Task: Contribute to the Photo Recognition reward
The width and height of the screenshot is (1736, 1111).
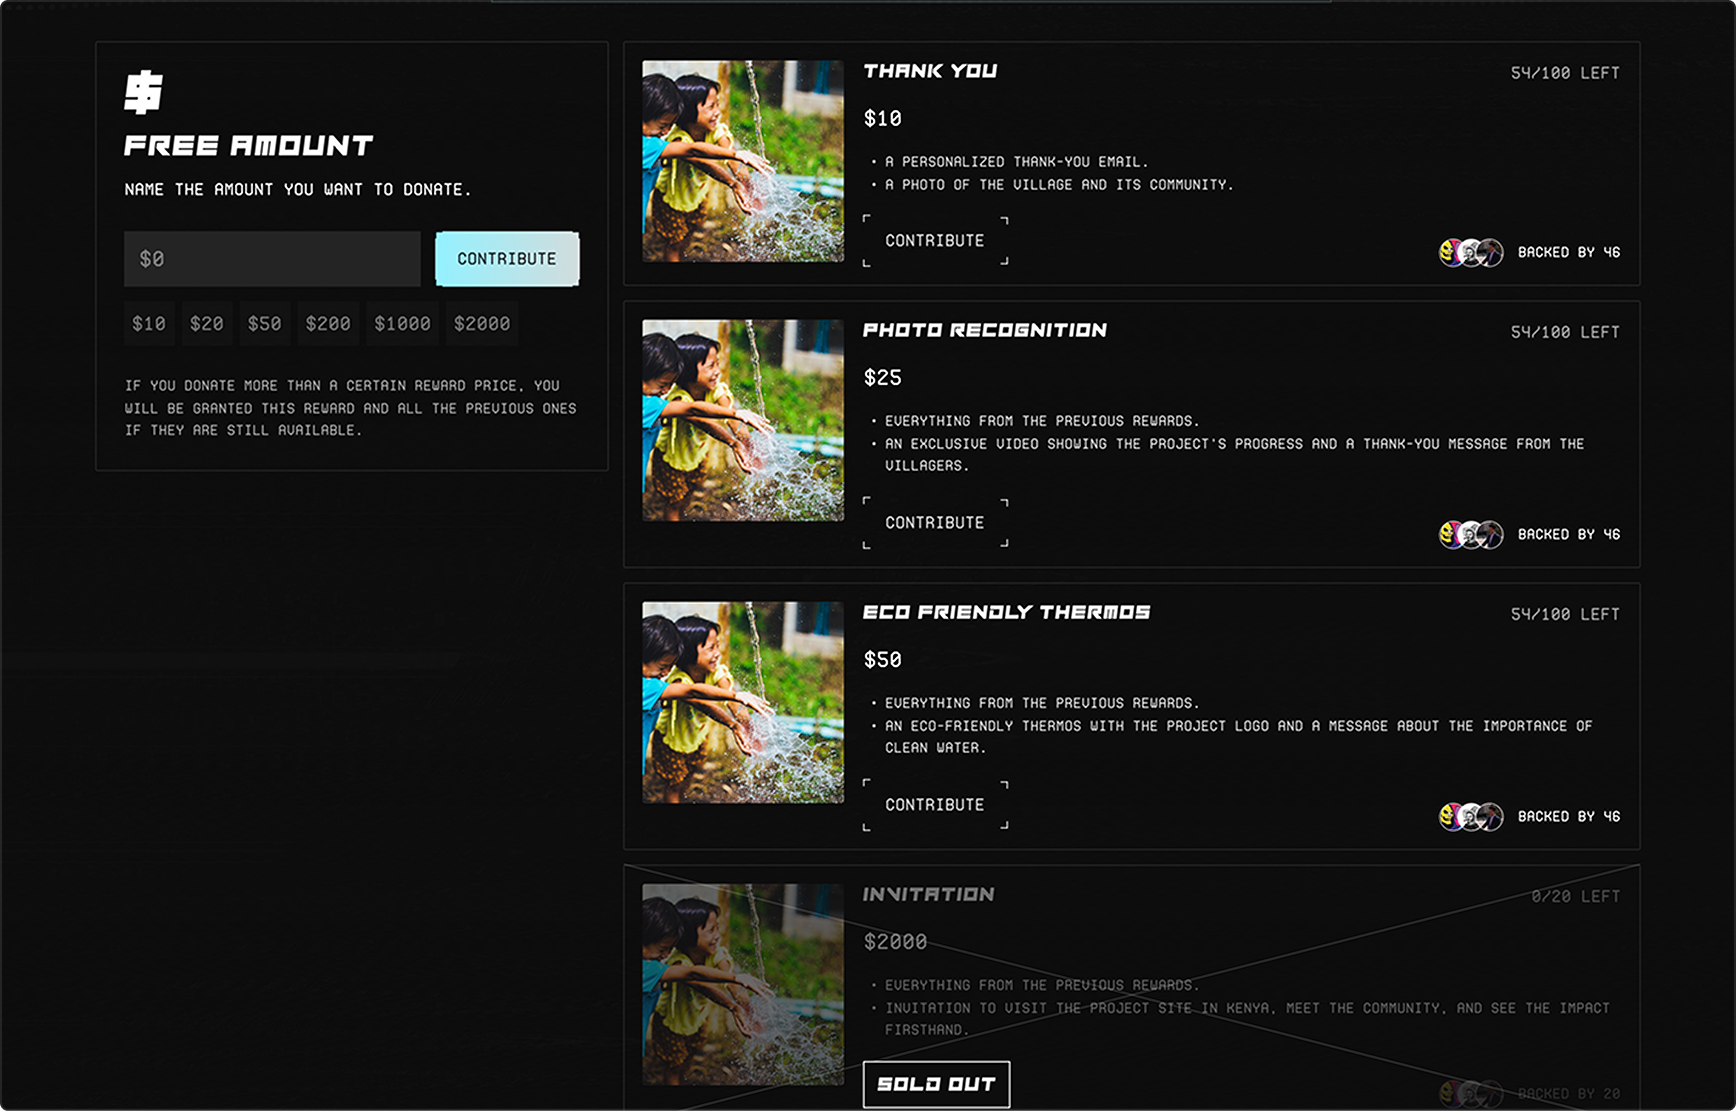Action: [x=935, y=523]
